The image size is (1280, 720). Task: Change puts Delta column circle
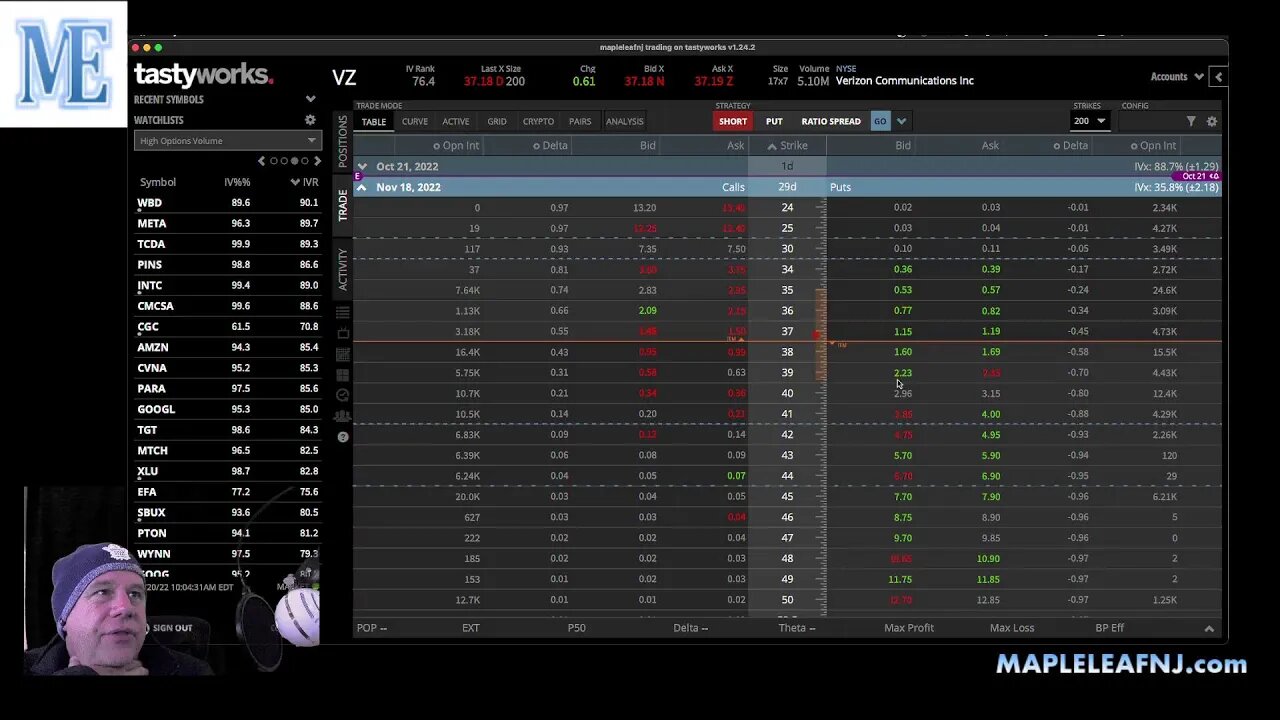[x=1057, y=146]
